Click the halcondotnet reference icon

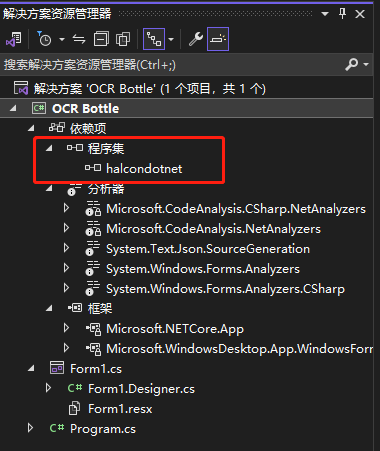pos(93,168)
